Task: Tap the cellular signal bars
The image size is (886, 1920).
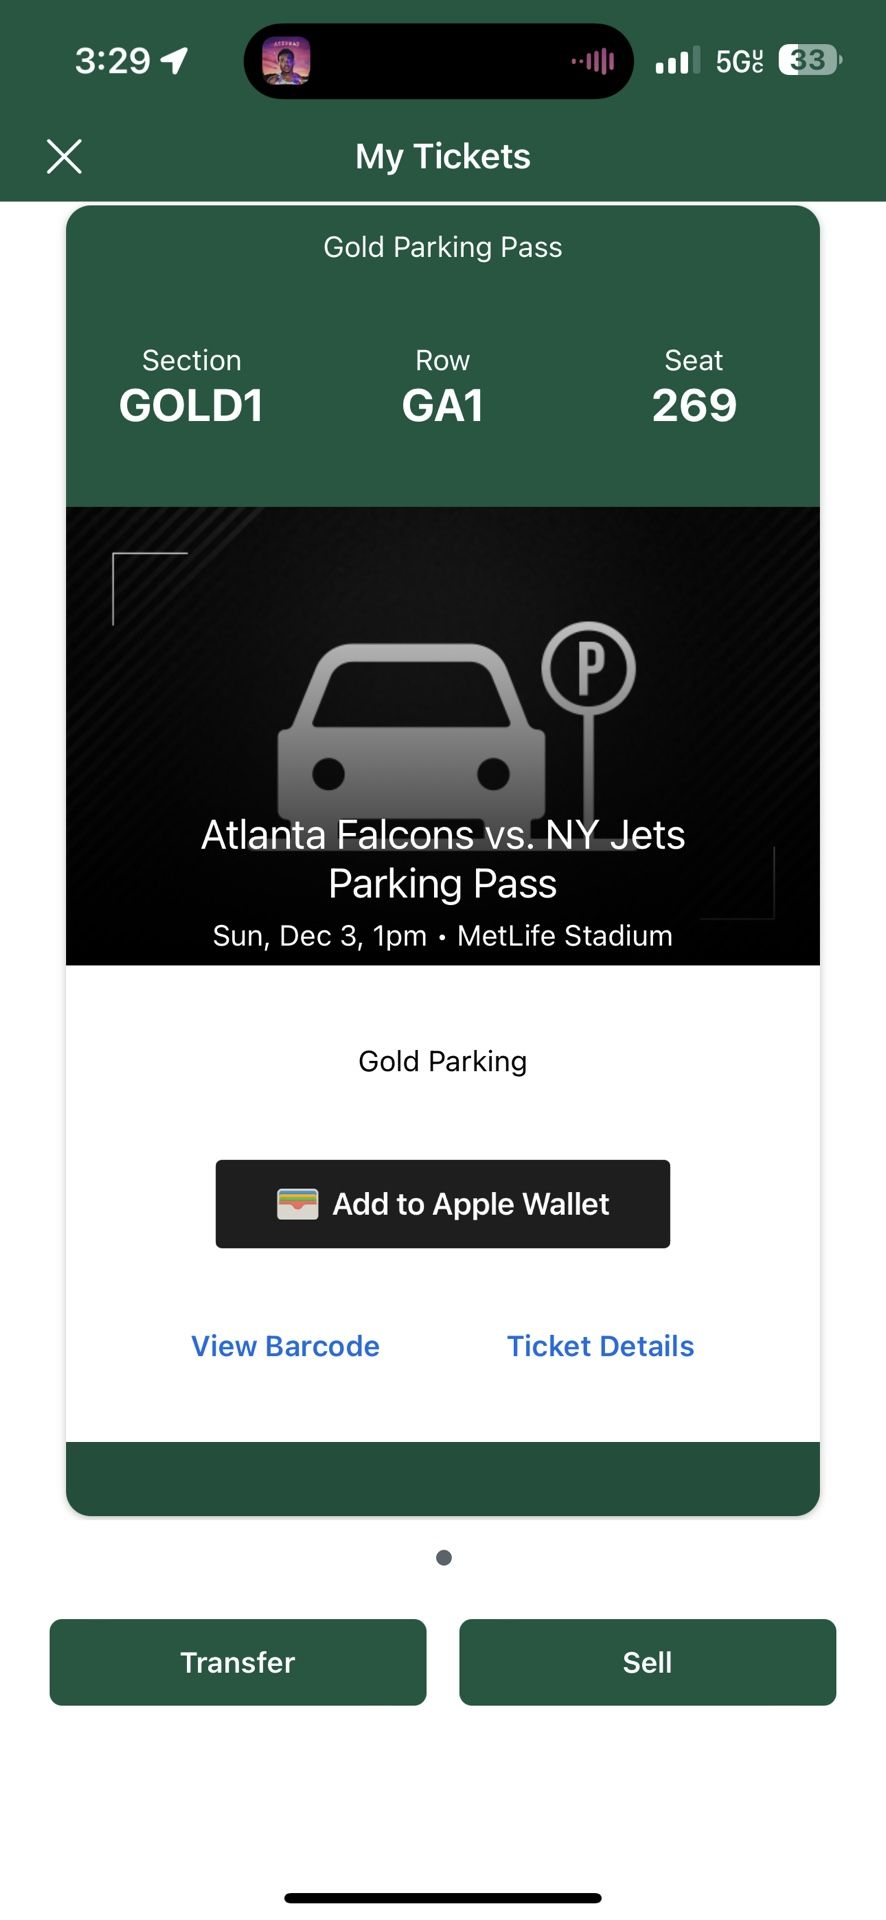Action: (x=677, y=62)
